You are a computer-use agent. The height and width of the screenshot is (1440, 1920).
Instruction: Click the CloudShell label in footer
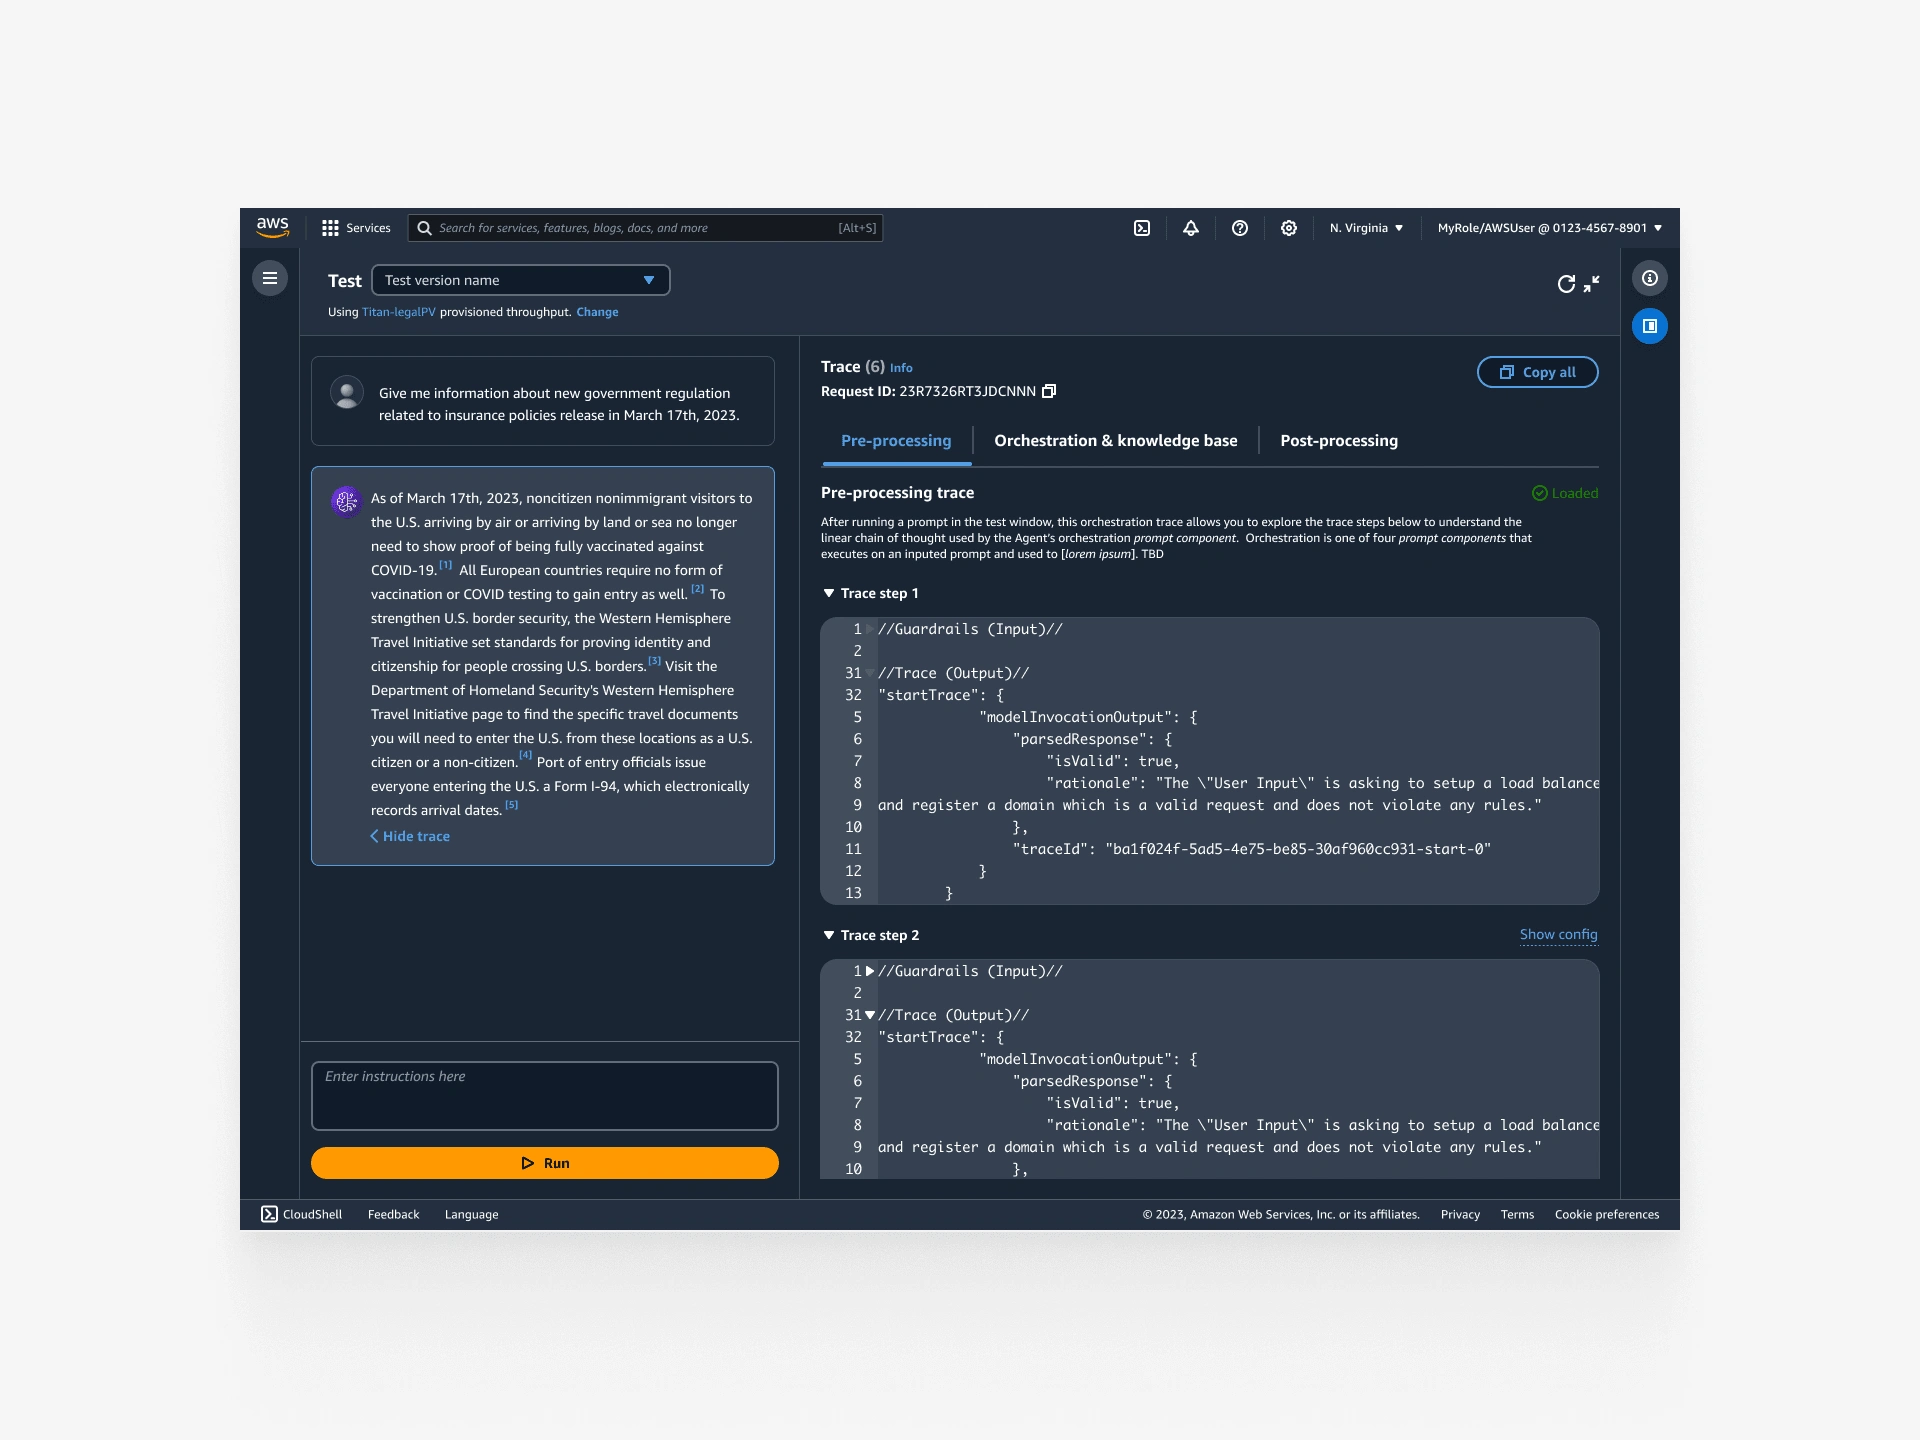coord(312,1214)
